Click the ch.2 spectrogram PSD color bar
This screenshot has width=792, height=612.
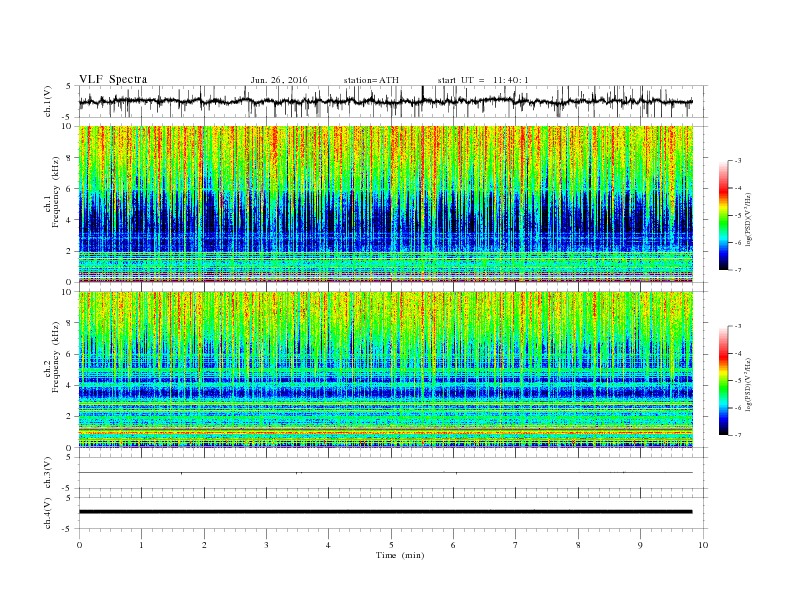click(723, 381)
